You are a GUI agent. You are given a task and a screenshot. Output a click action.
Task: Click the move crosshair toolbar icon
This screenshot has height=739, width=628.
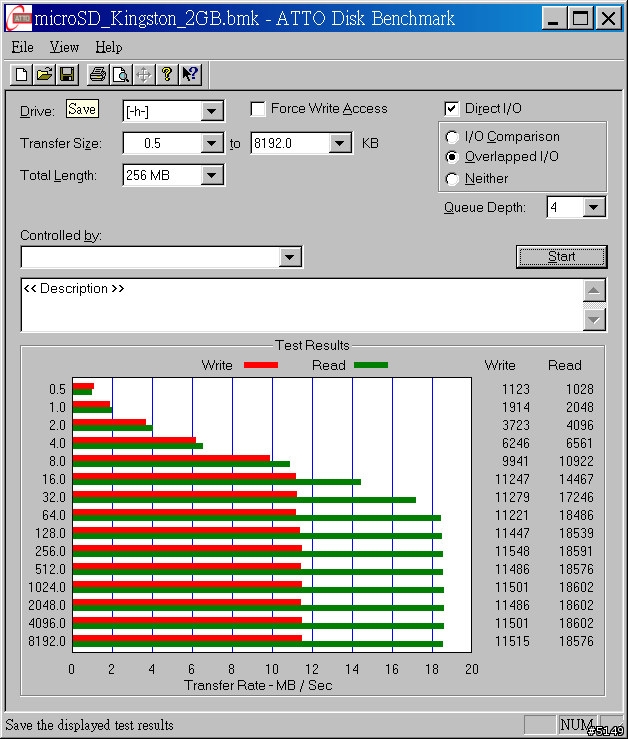point(143,74)
